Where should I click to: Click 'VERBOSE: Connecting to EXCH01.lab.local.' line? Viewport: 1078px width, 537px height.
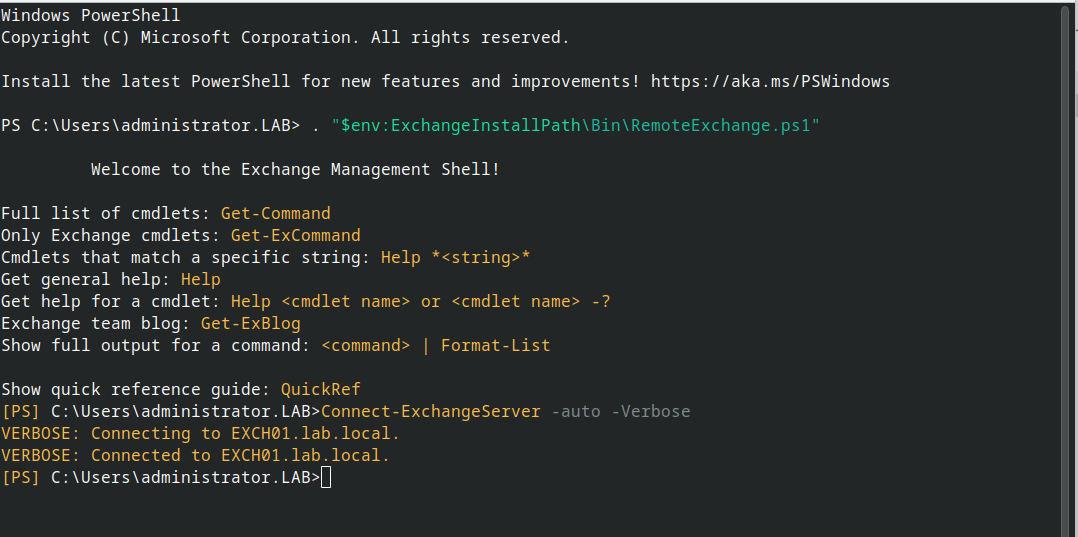201,433
